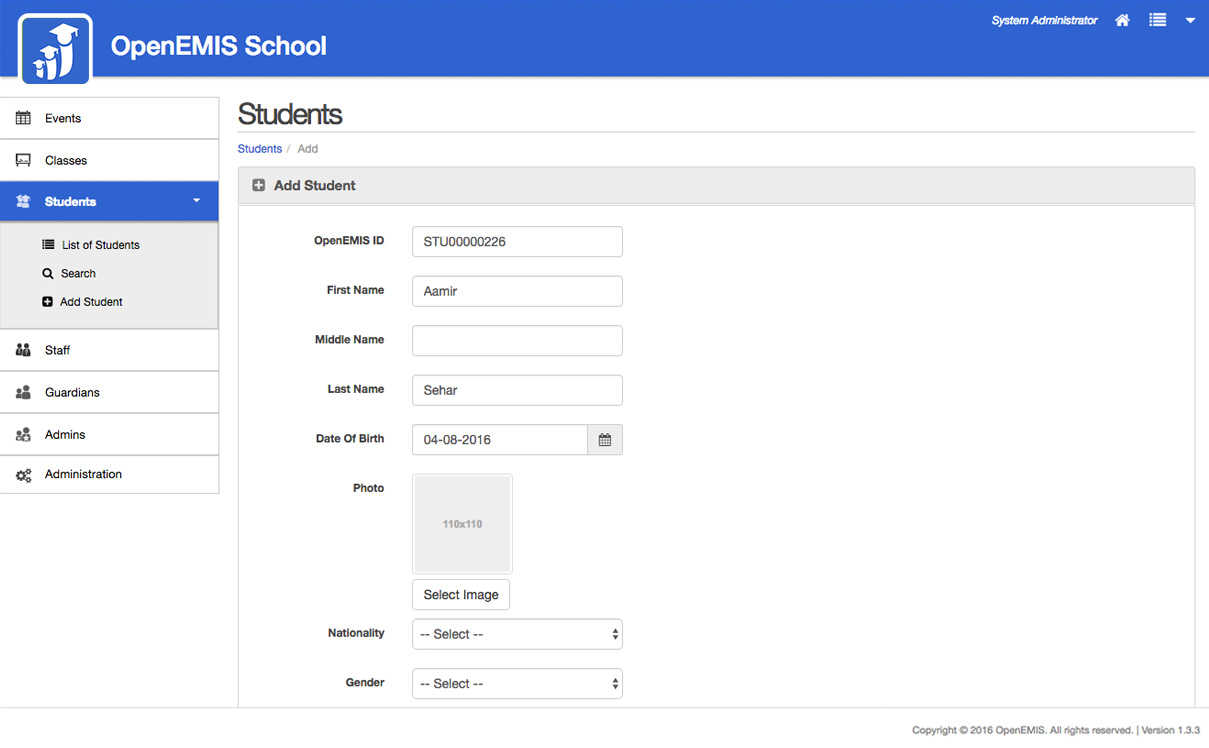The width and height of the screenshot is (1209, 748).
Task: Click the OpenEMIS School logo icon
Action: coord(55,47)
